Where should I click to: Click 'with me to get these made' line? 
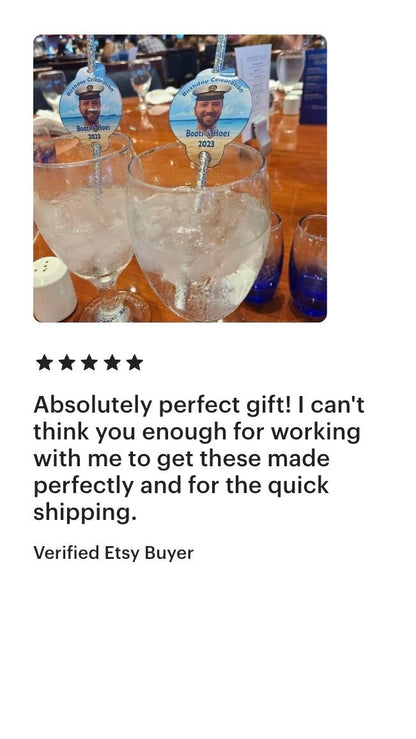181,459
